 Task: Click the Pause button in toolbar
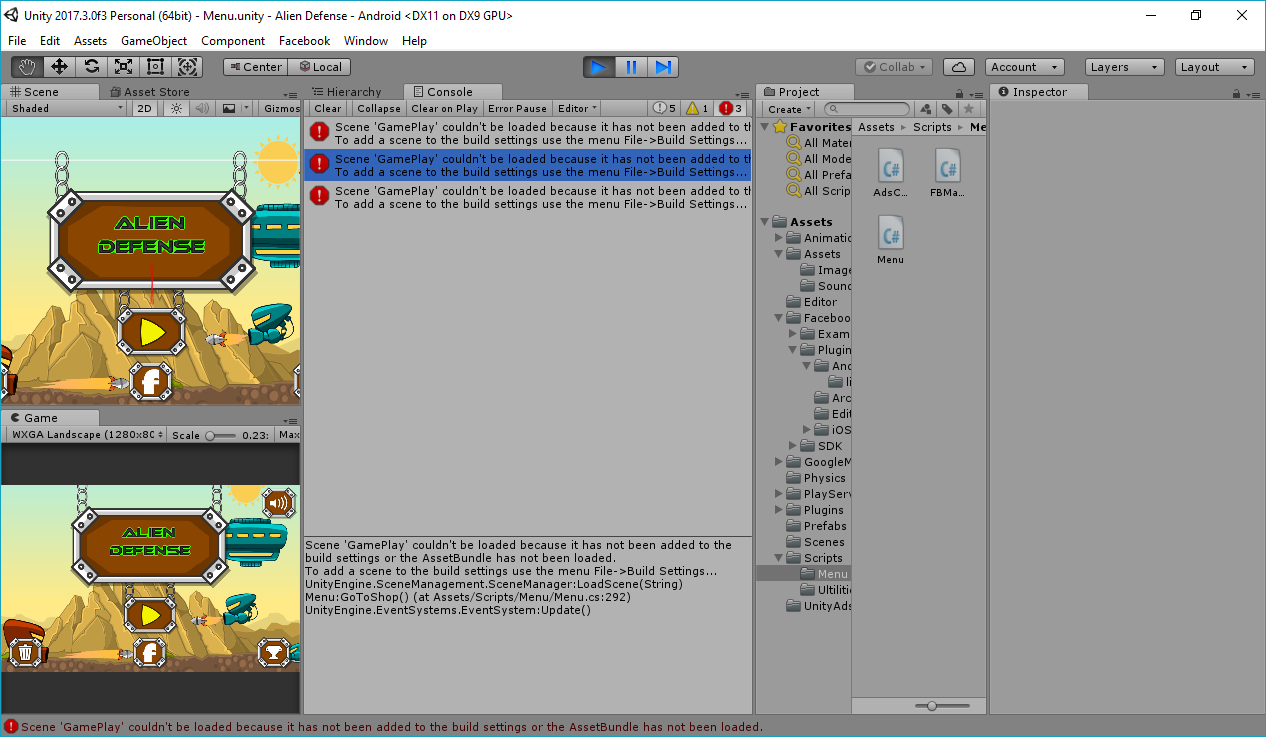631,67
